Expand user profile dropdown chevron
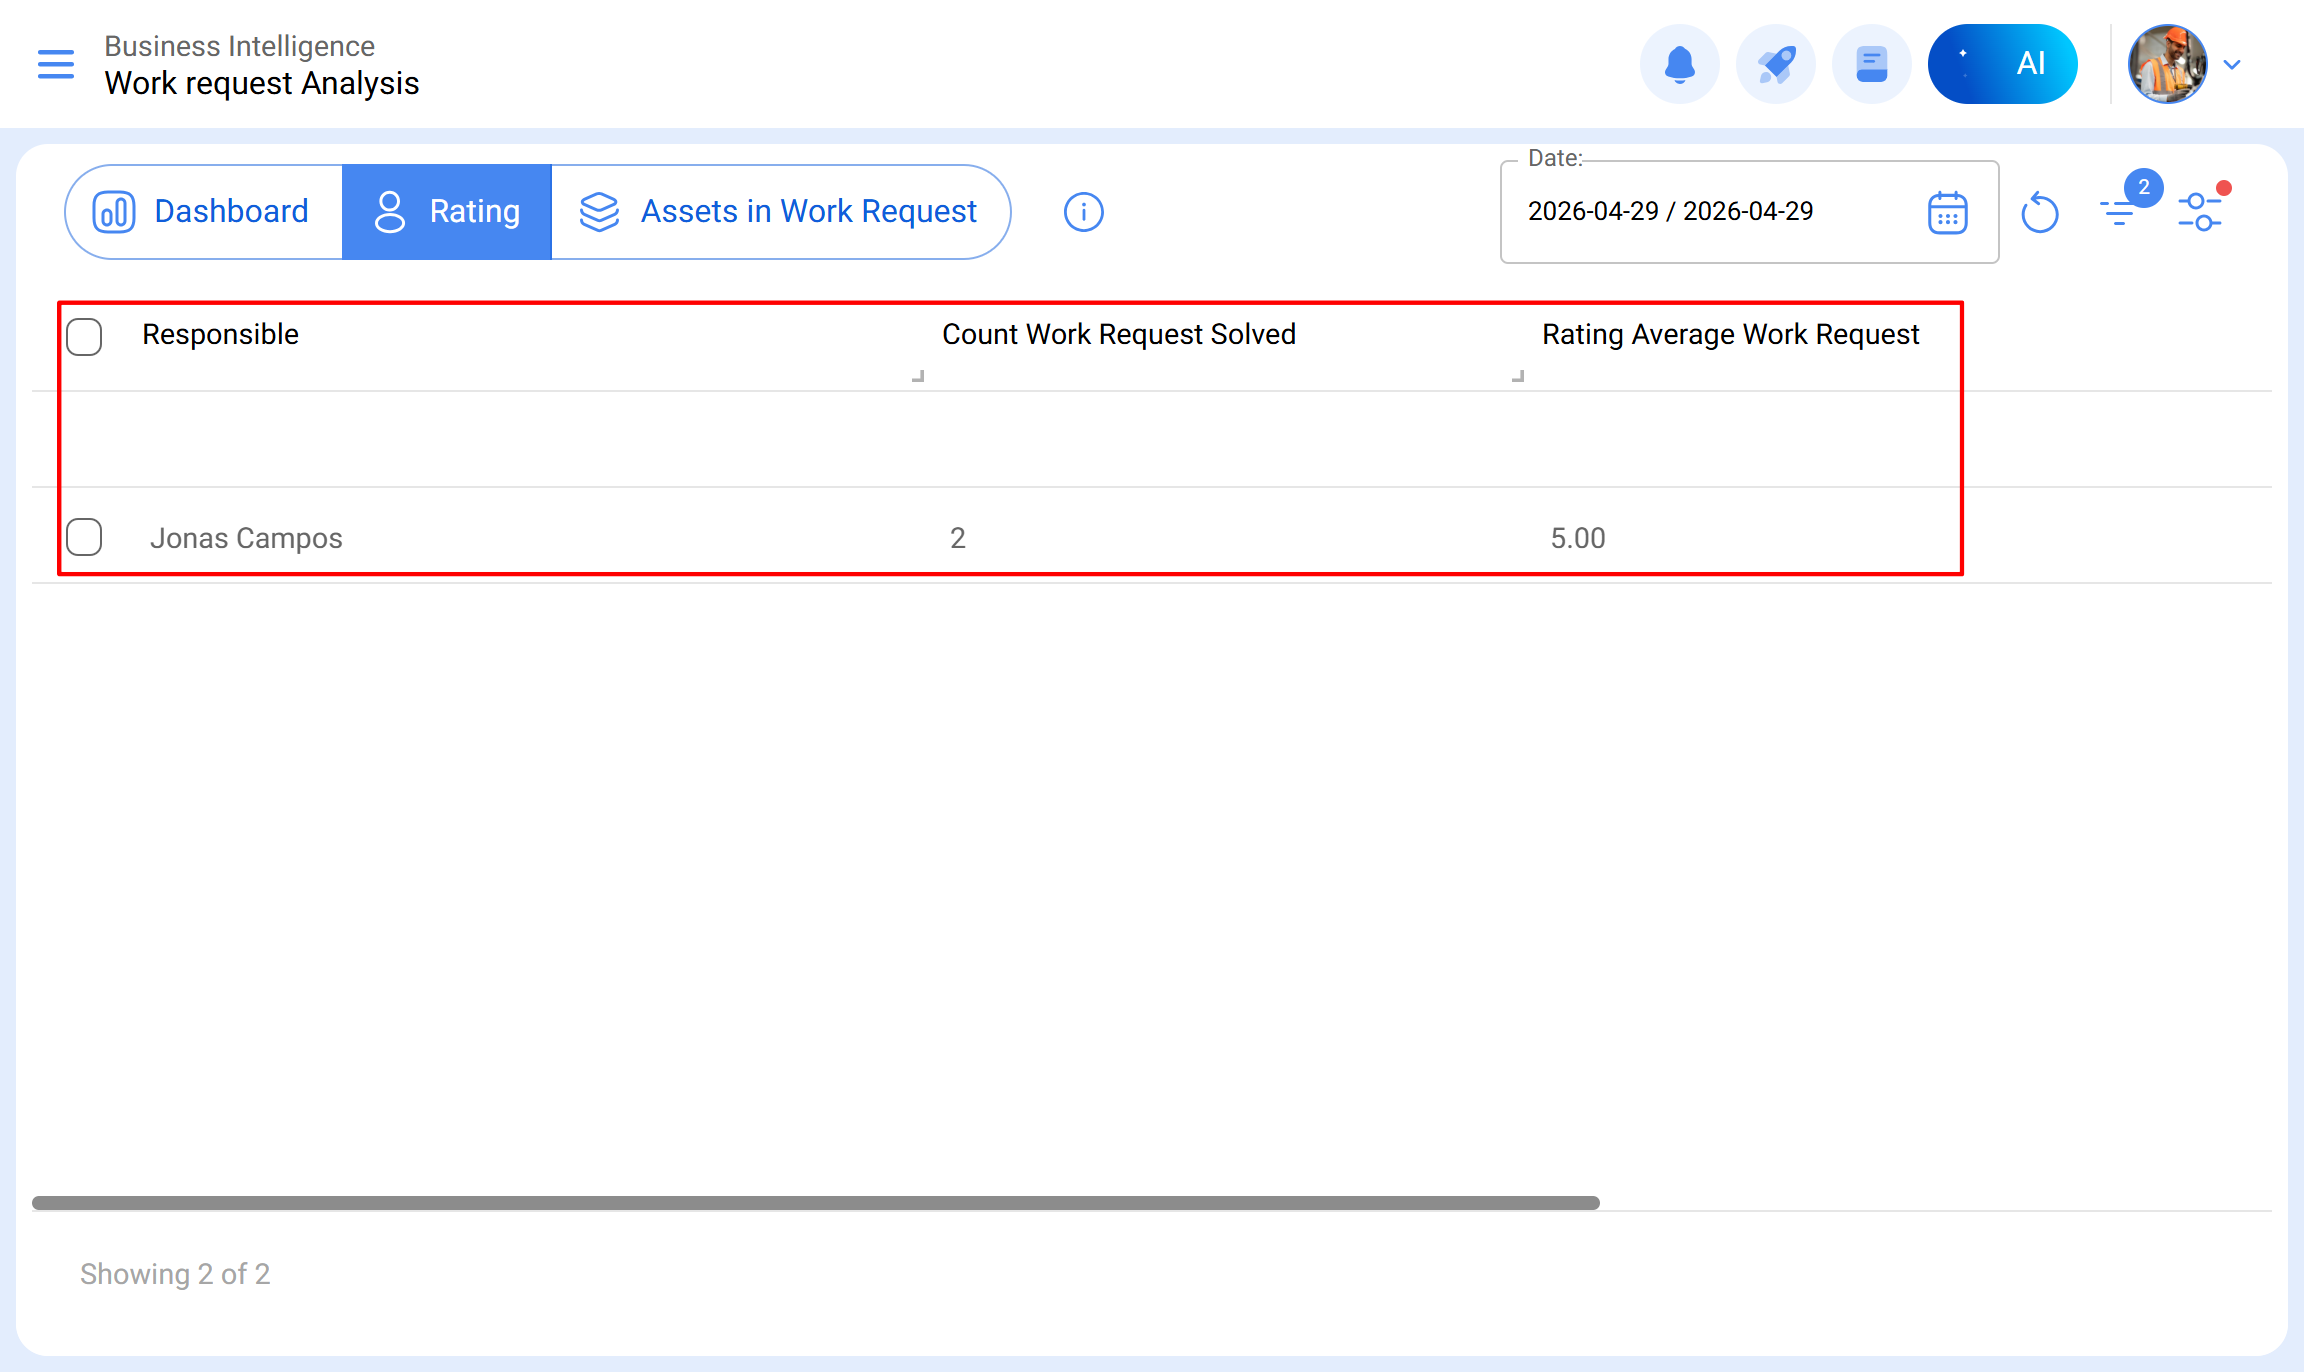This screenshot has width=2304, height=1372. coord(2232,65)
